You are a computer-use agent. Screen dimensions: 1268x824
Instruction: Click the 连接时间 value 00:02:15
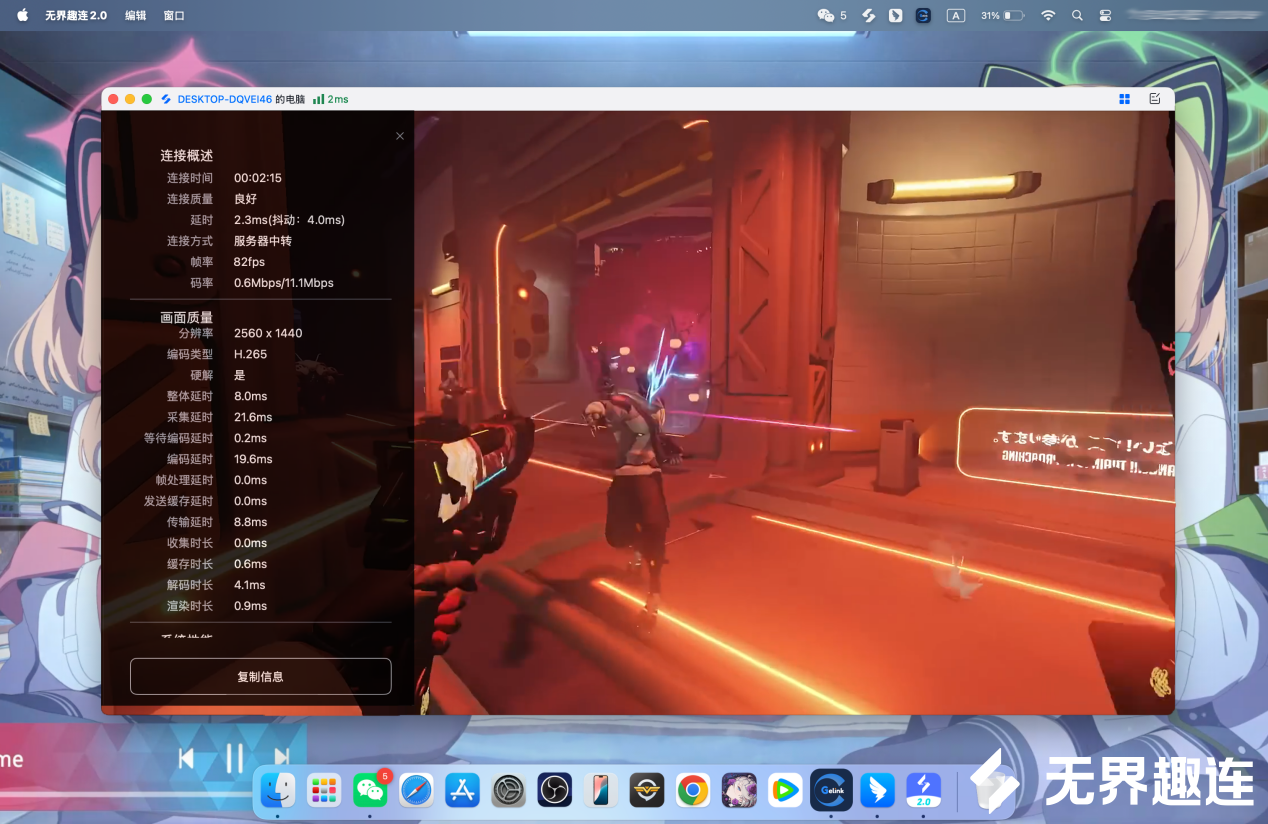[258, 178]
